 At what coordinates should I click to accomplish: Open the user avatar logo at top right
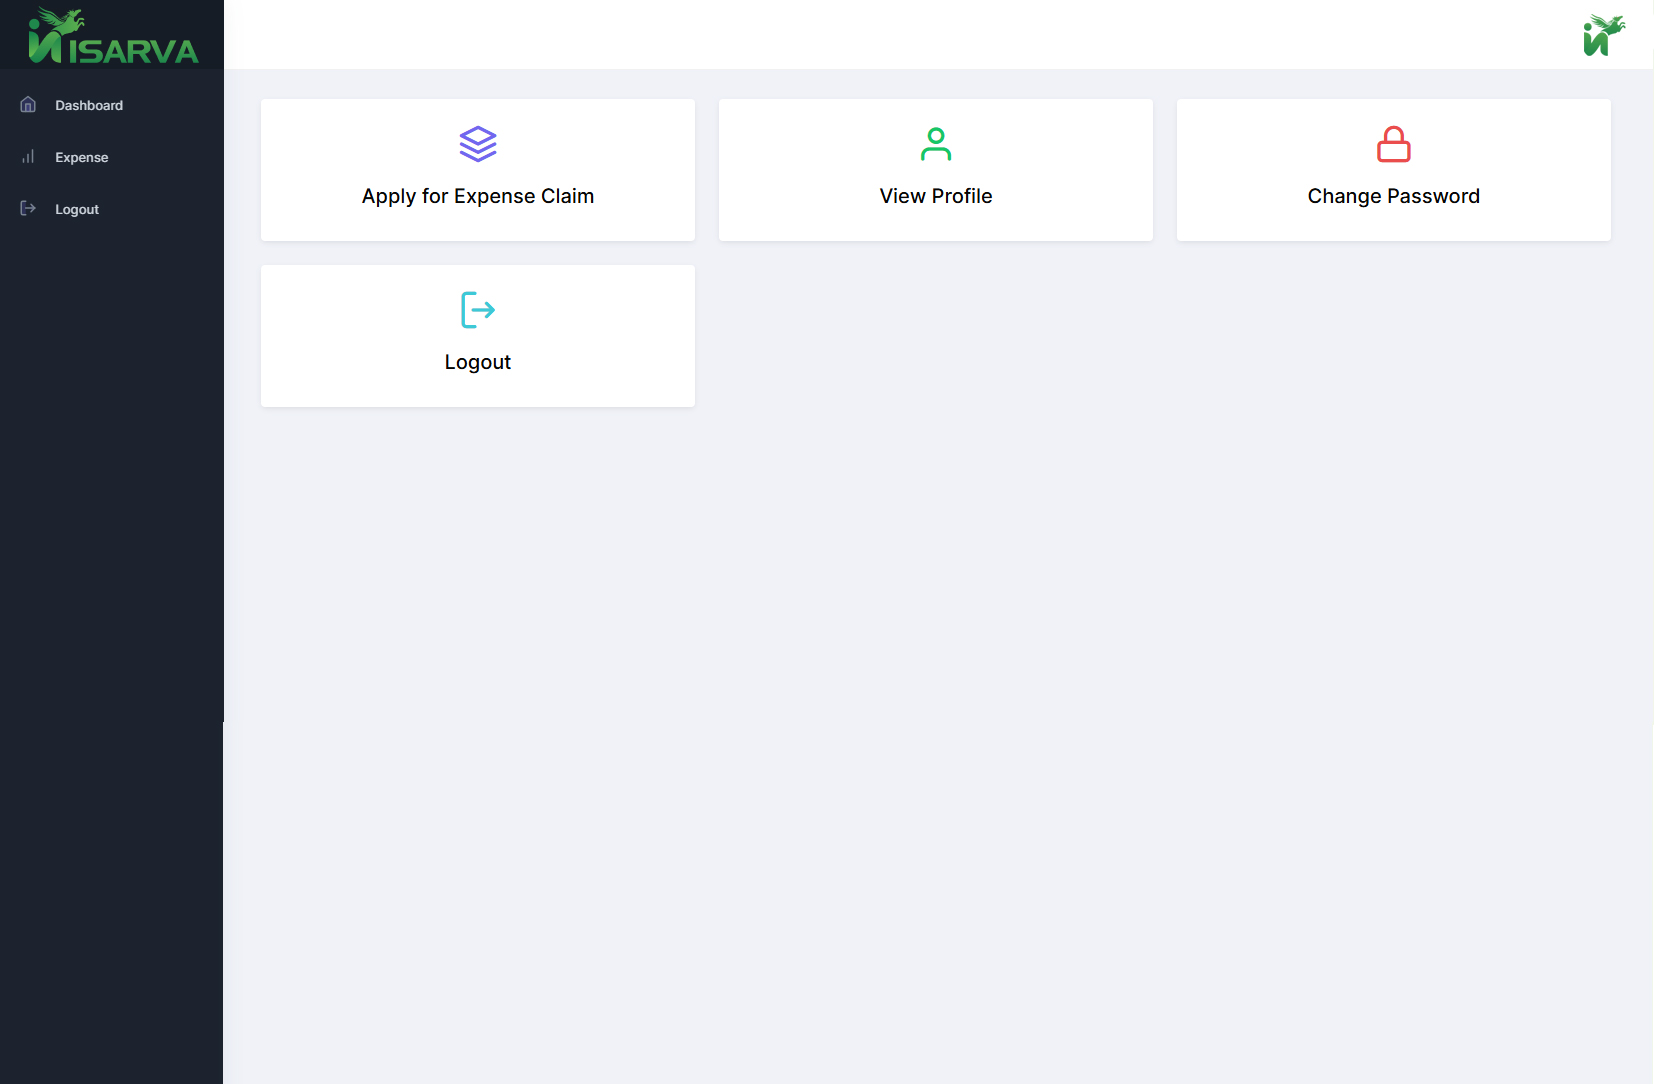(x=1603, y=36)
